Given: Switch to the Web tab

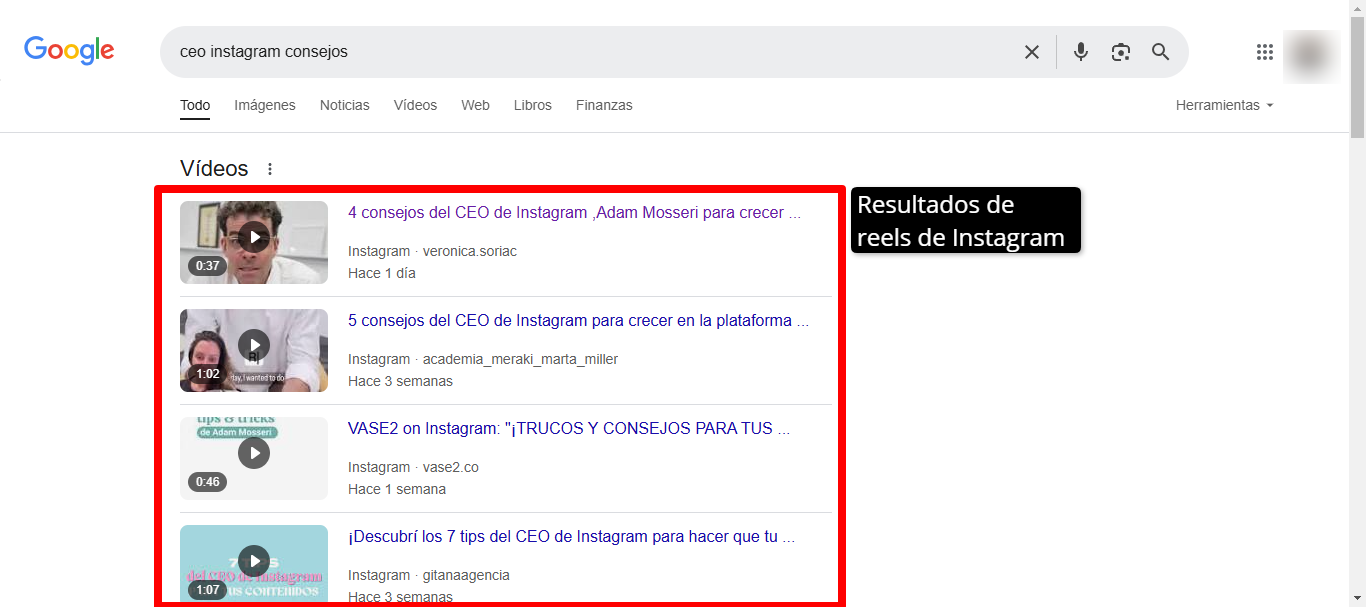Looking at the screenshot, I should [x=475, y=105].
